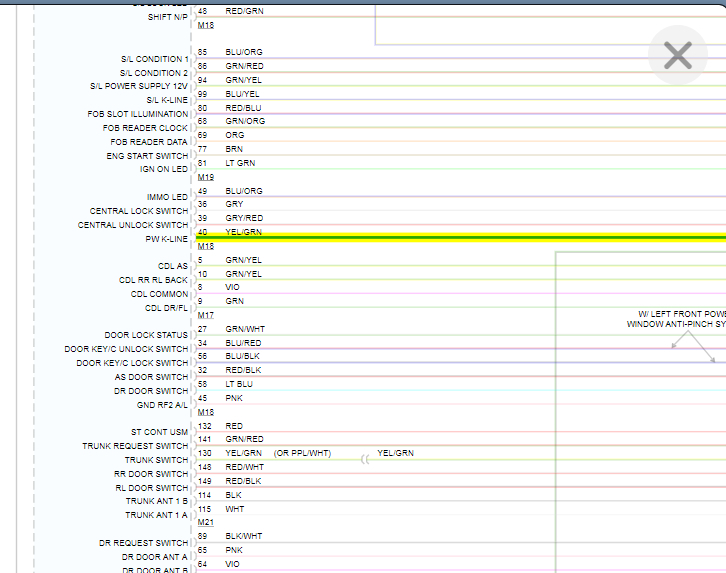Click the GRY/RED wire color on pin 39

tap(244, 218)
